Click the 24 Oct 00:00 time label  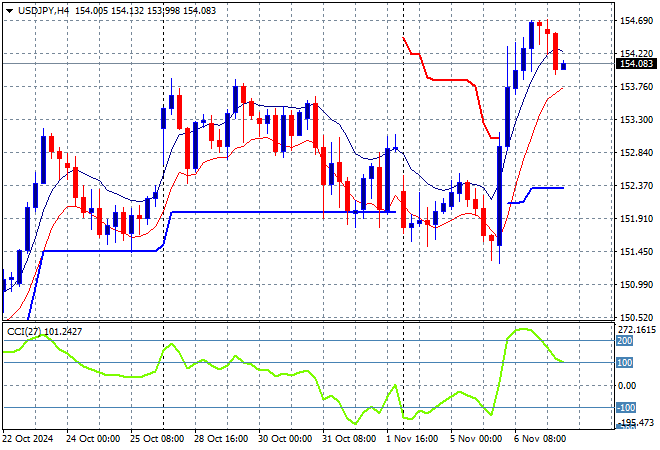click(93, 439)
